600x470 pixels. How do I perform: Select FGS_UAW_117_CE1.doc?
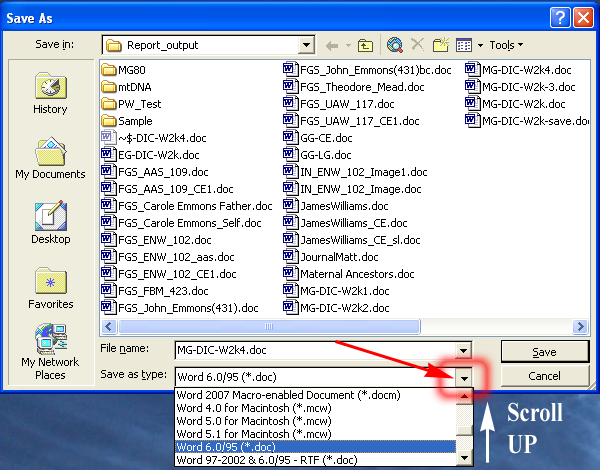pyautogui.click(x=351, y=121)
